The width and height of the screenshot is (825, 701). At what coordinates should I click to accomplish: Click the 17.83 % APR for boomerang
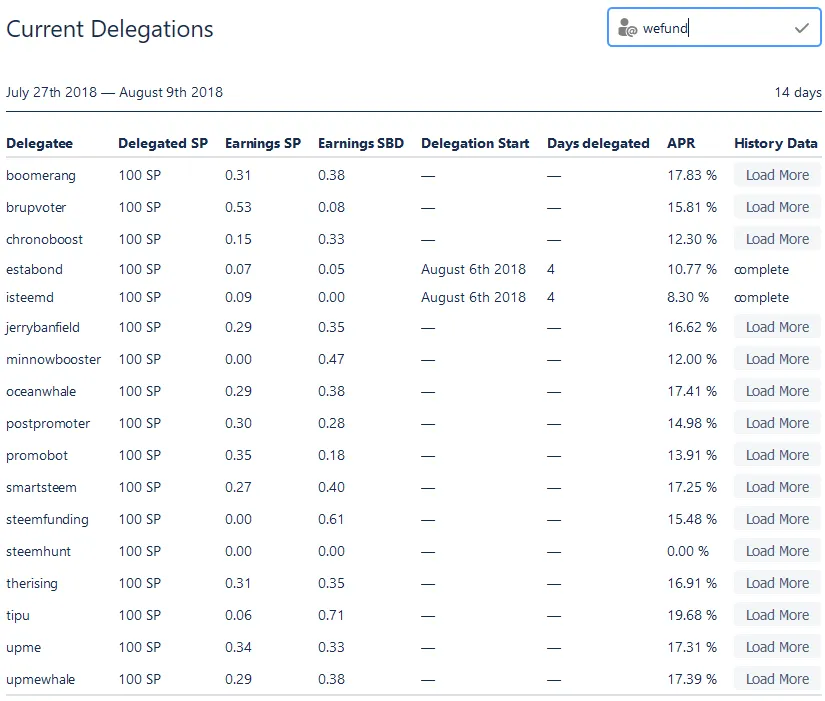(x=692, y=175)
